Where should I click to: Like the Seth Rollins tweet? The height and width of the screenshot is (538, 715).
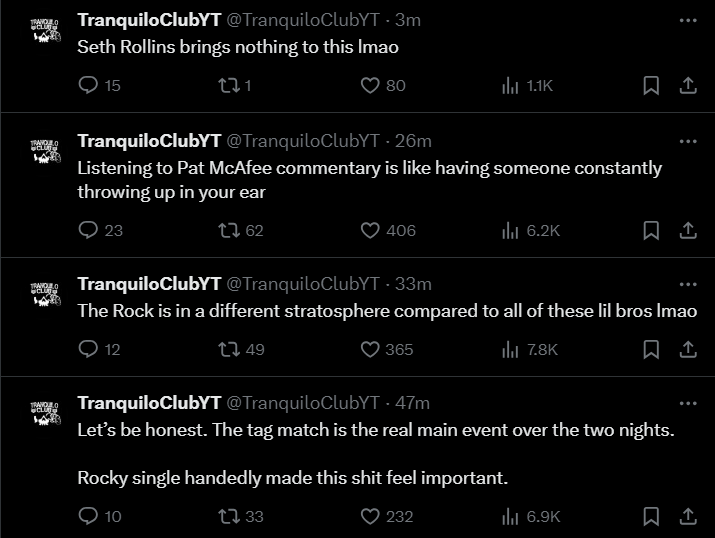click(370, 86)
